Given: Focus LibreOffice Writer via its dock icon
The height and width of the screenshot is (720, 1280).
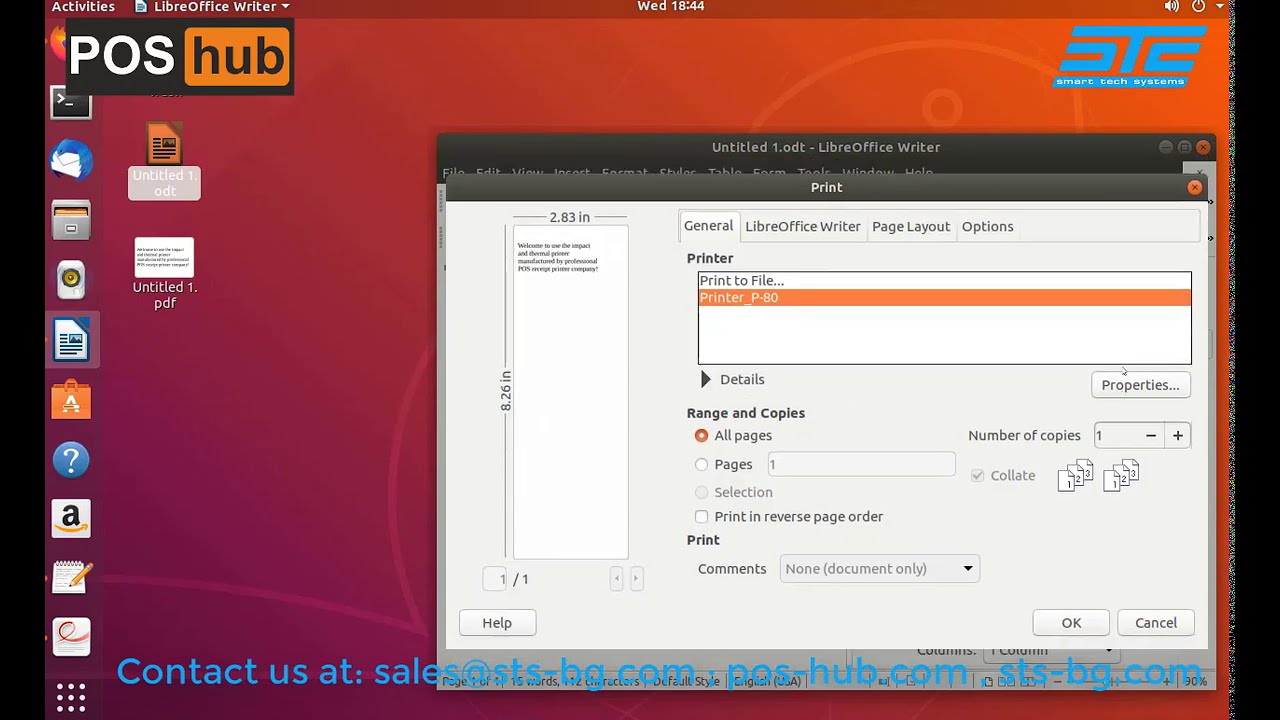Looking at the screenshot, I should [71, 340].
